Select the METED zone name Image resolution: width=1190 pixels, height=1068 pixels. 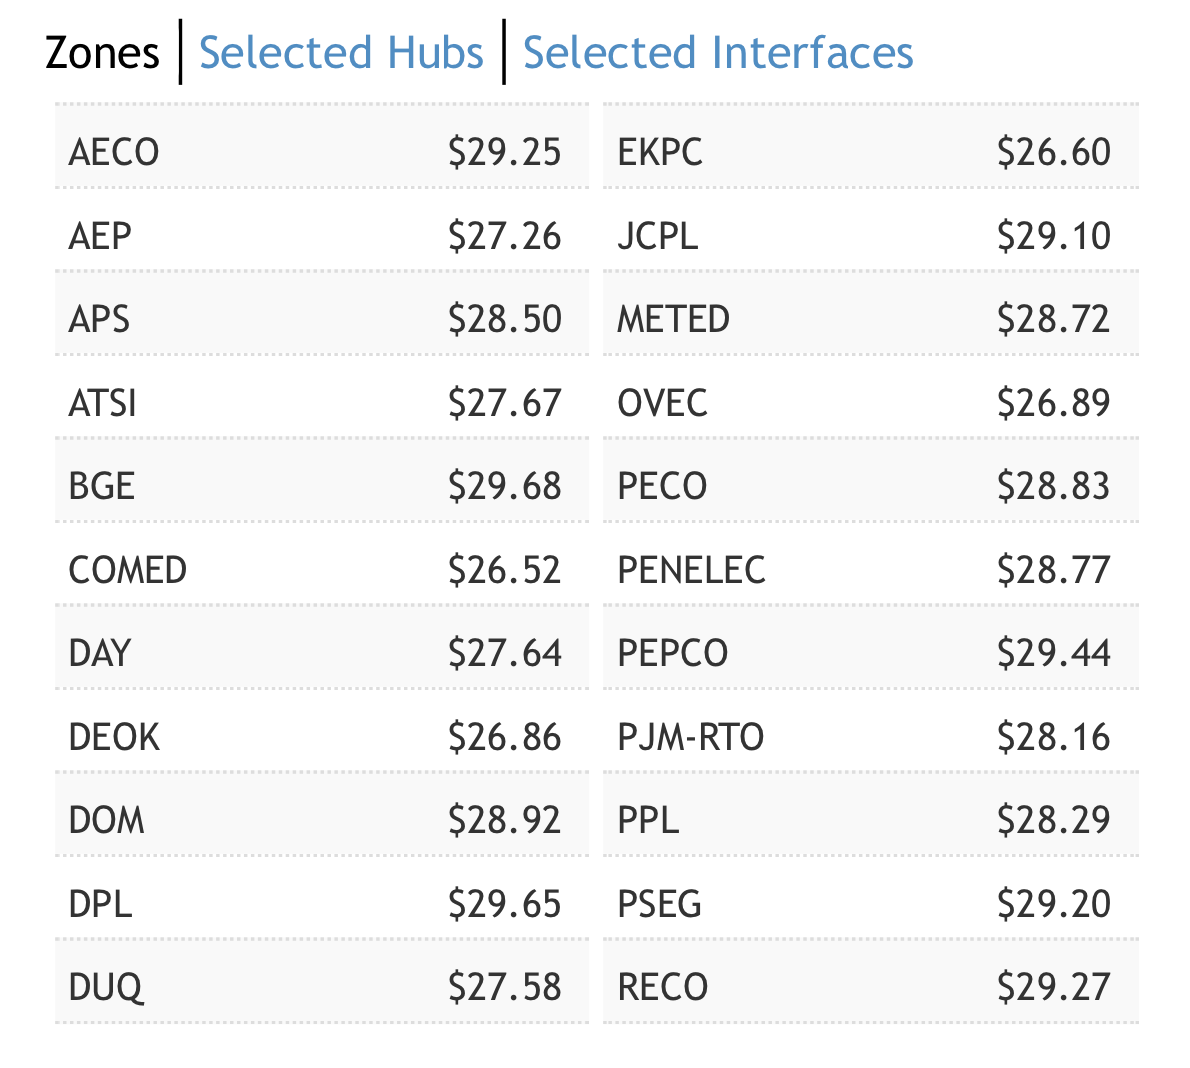pyautogui.click(x=673, y=319)
